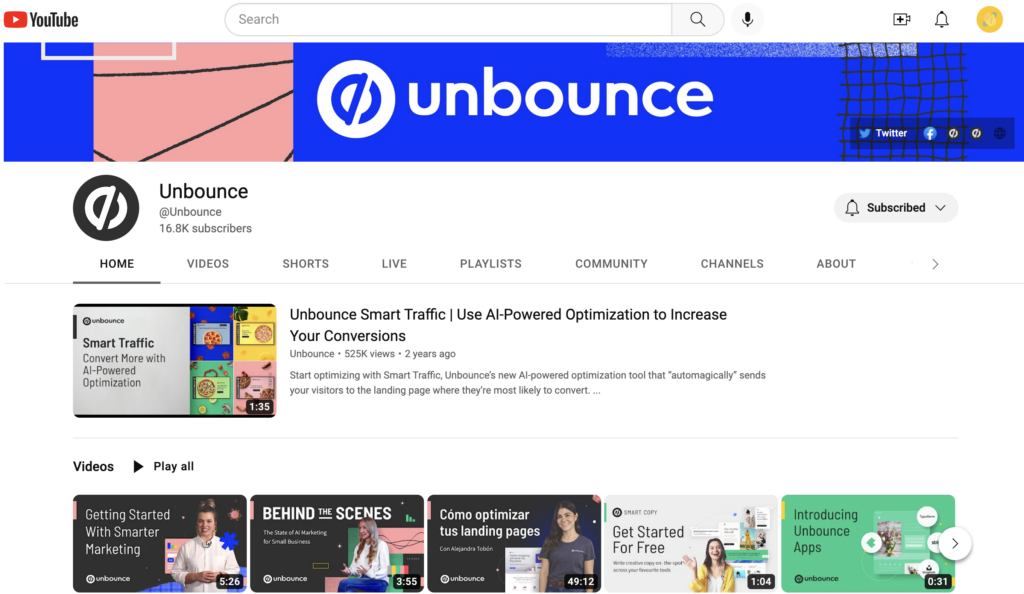The width and height of the screenshot is (1024, 594).
Task: Activate voice search microphone
Action: tap(748, 20)
